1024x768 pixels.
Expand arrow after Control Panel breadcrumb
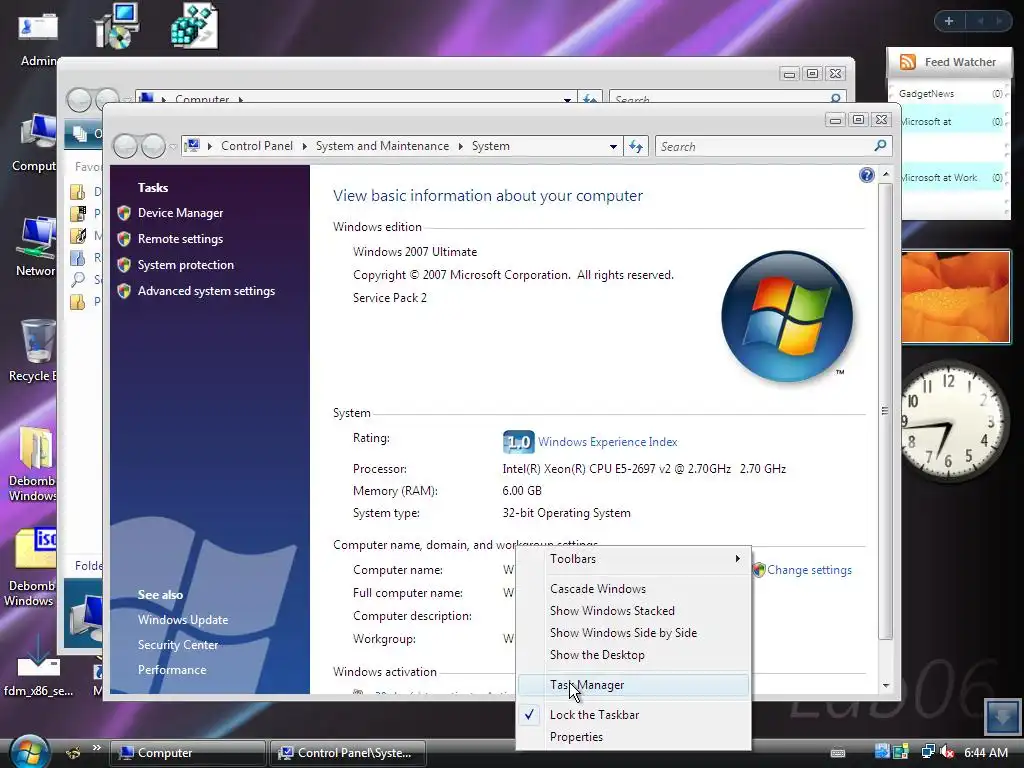pyautogui.click(x=304, y=146)
